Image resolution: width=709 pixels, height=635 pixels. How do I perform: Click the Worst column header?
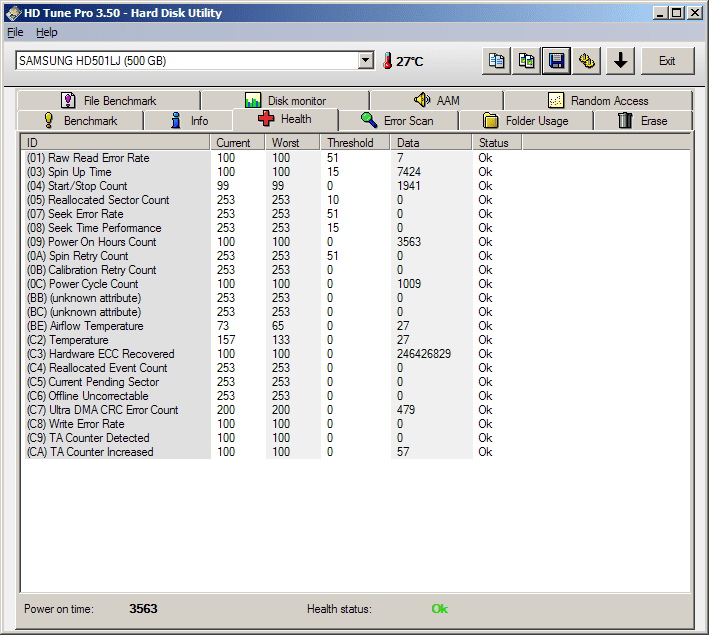(x=293, y=143)
